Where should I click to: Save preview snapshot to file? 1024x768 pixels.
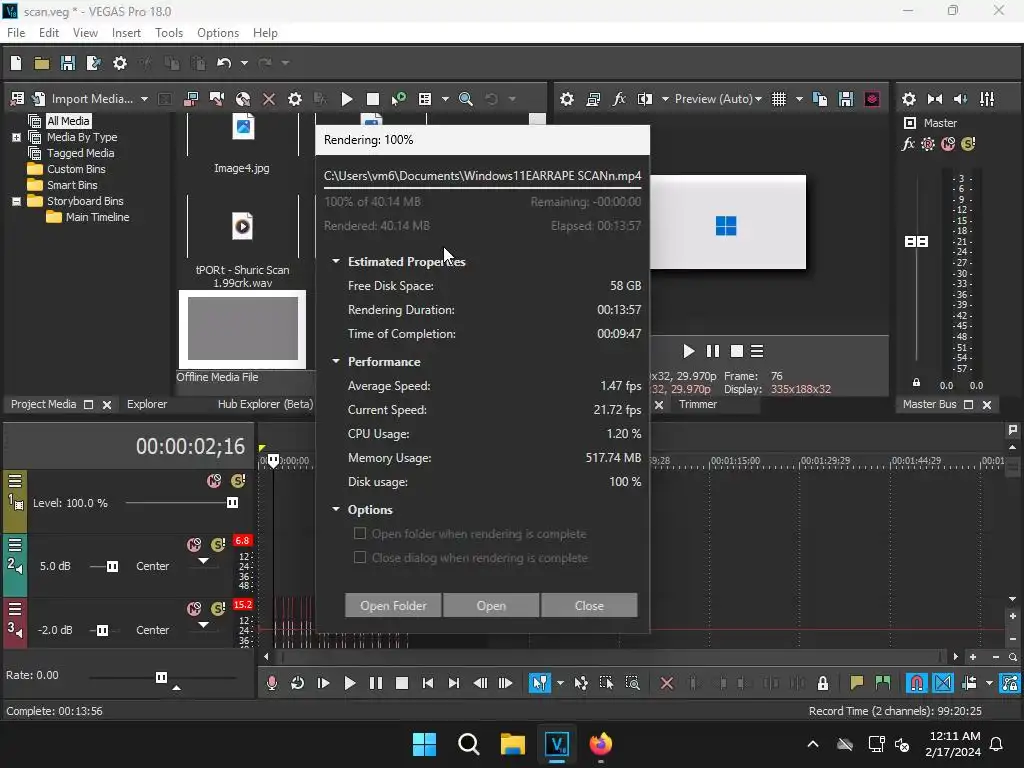[x=846, y=99]
